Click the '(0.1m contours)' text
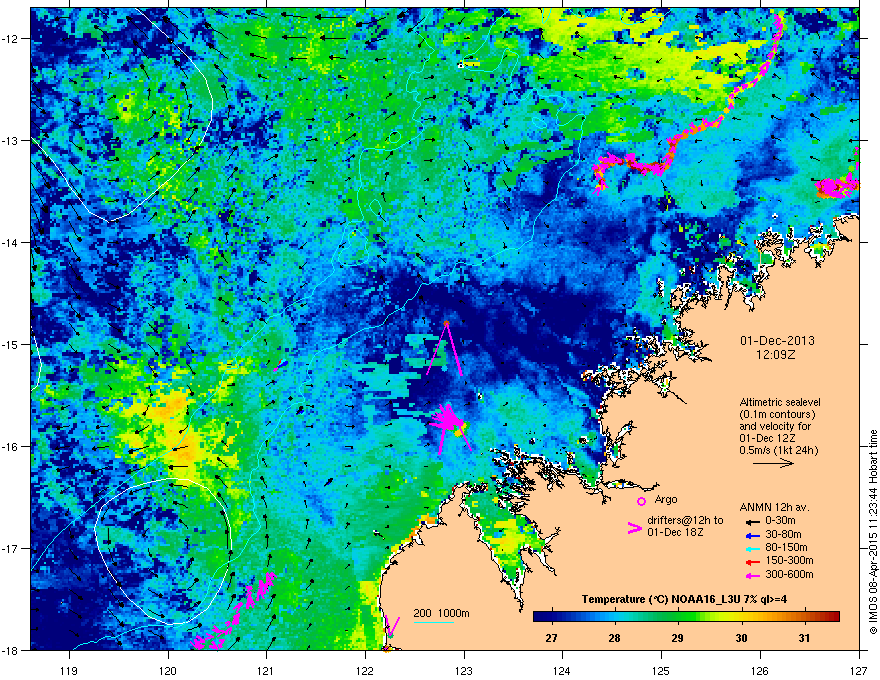The width and height of the screenshot is (880, 680). coord(777,415)
